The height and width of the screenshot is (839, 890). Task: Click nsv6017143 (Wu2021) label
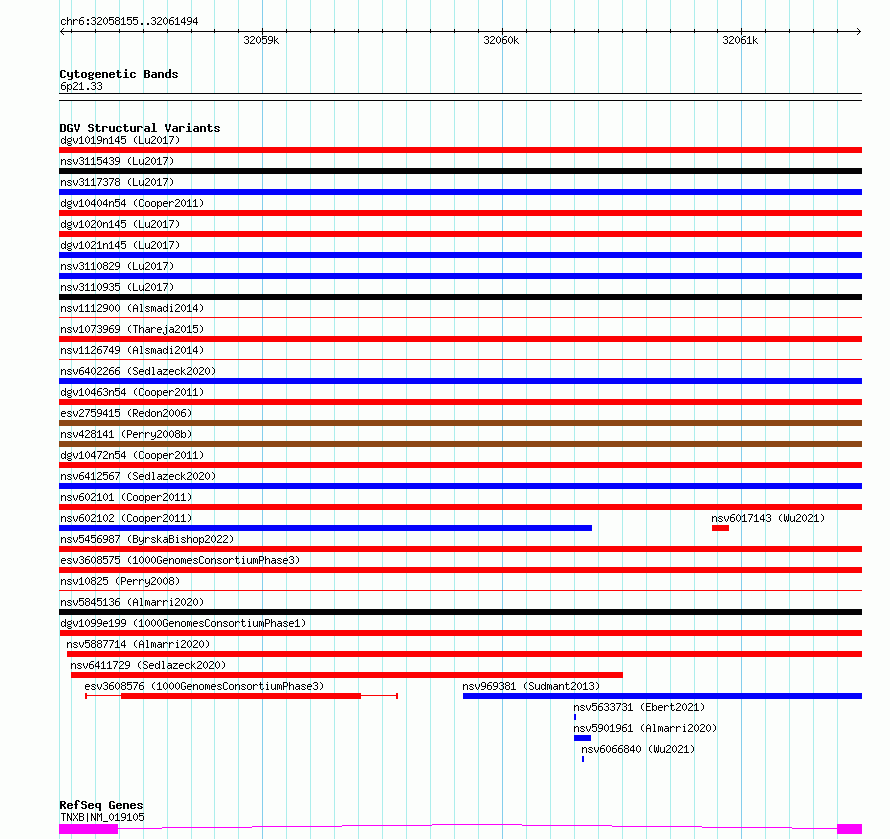(x=768, y=518)
